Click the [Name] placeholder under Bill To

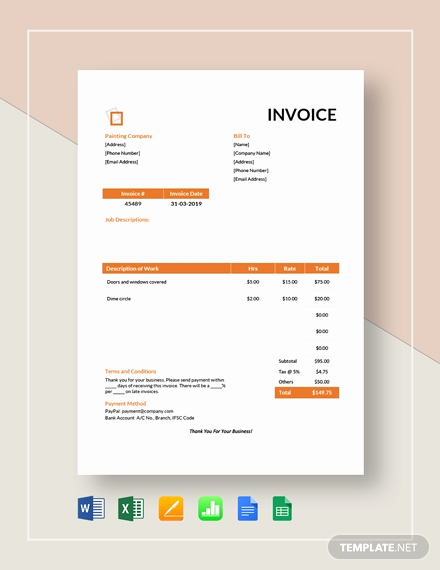pos(241,145)
